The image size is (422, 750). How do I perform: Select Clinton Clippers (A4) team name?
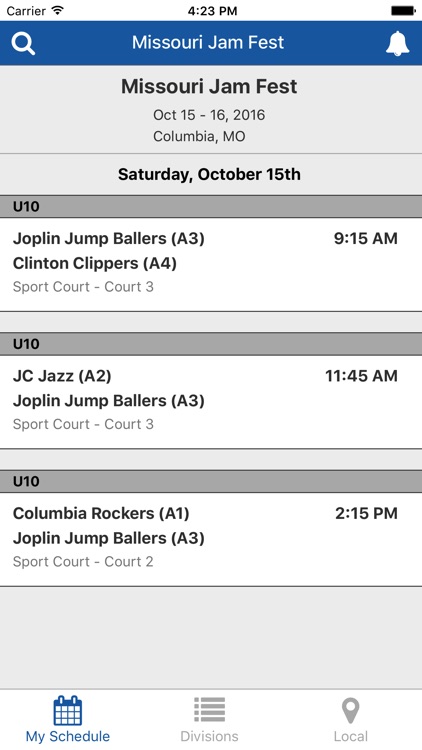95,263
